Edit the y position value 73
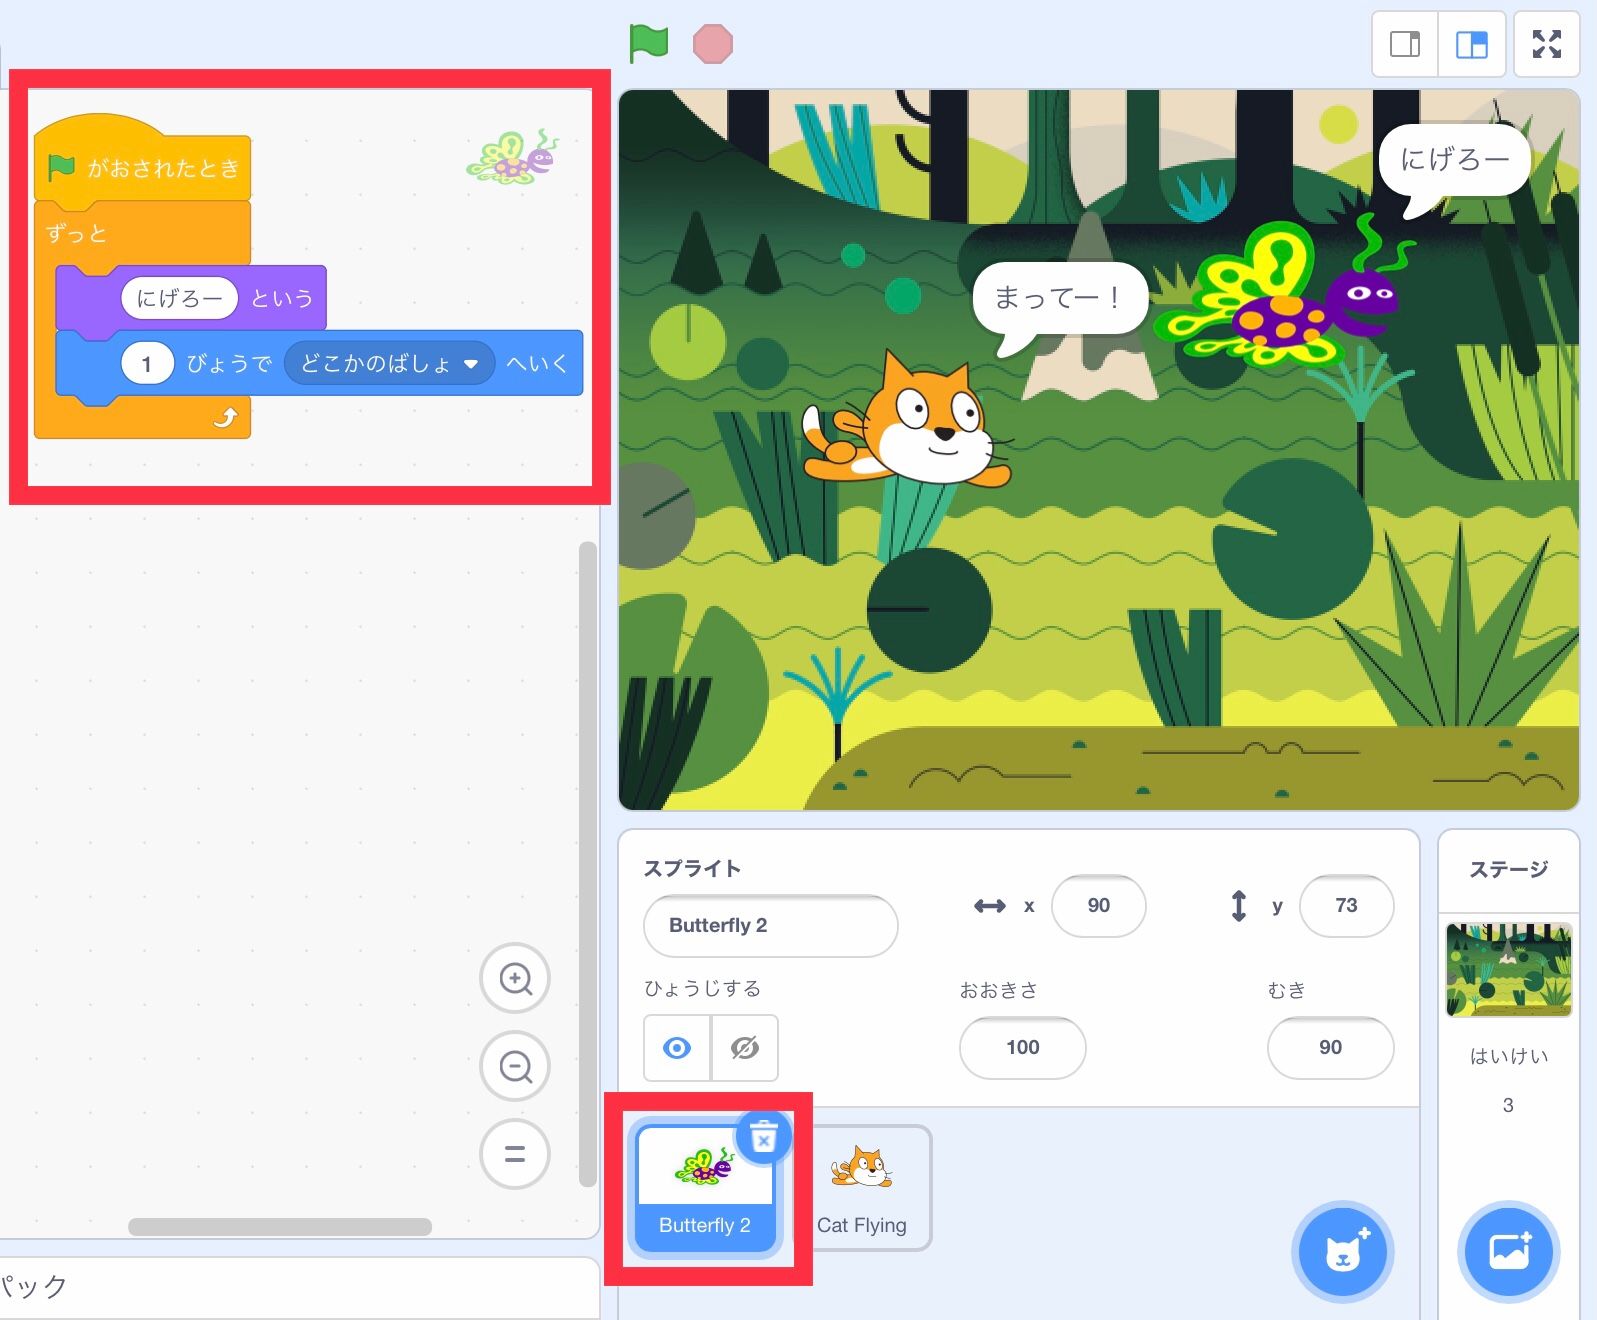 pos(1346,905)
